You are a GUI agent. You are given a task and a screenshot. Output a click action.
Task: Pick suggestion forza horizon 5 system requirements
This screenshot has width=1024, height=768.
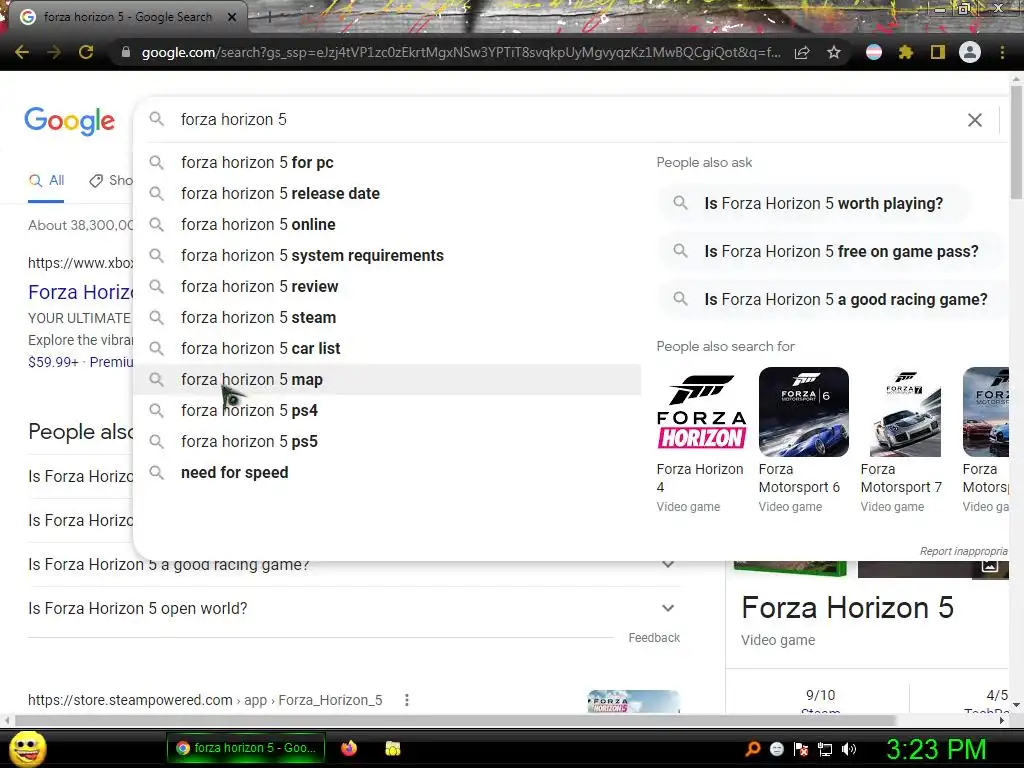[387, 255]
